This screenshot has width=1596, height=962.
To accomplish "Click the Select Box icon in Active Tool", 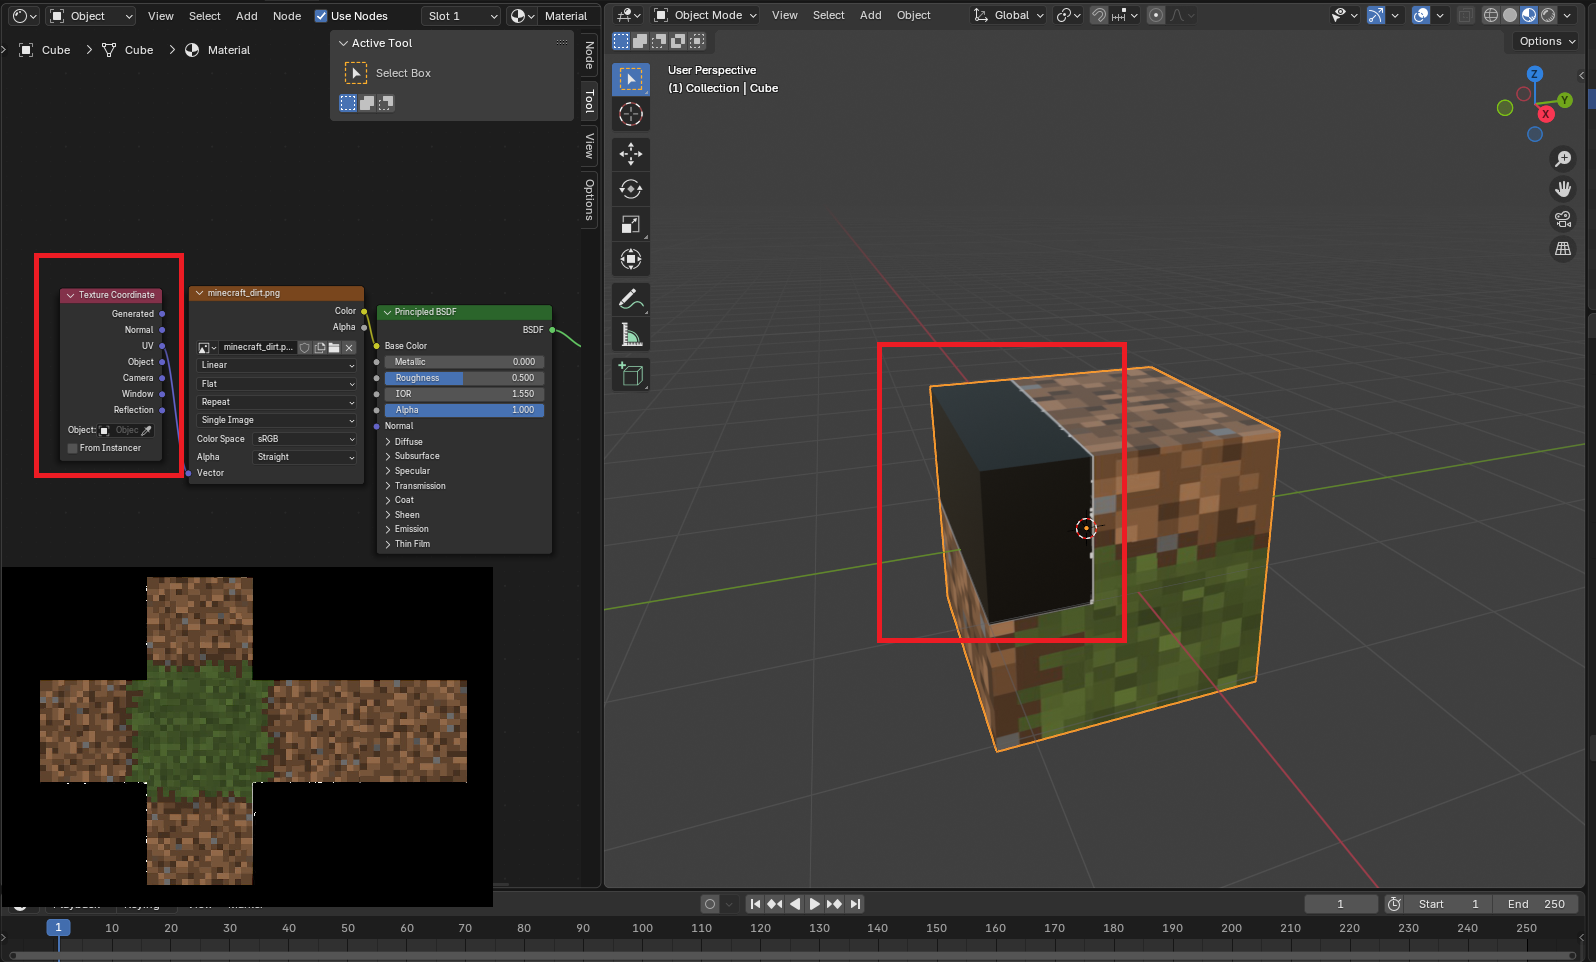I will (x=356, y=73).
